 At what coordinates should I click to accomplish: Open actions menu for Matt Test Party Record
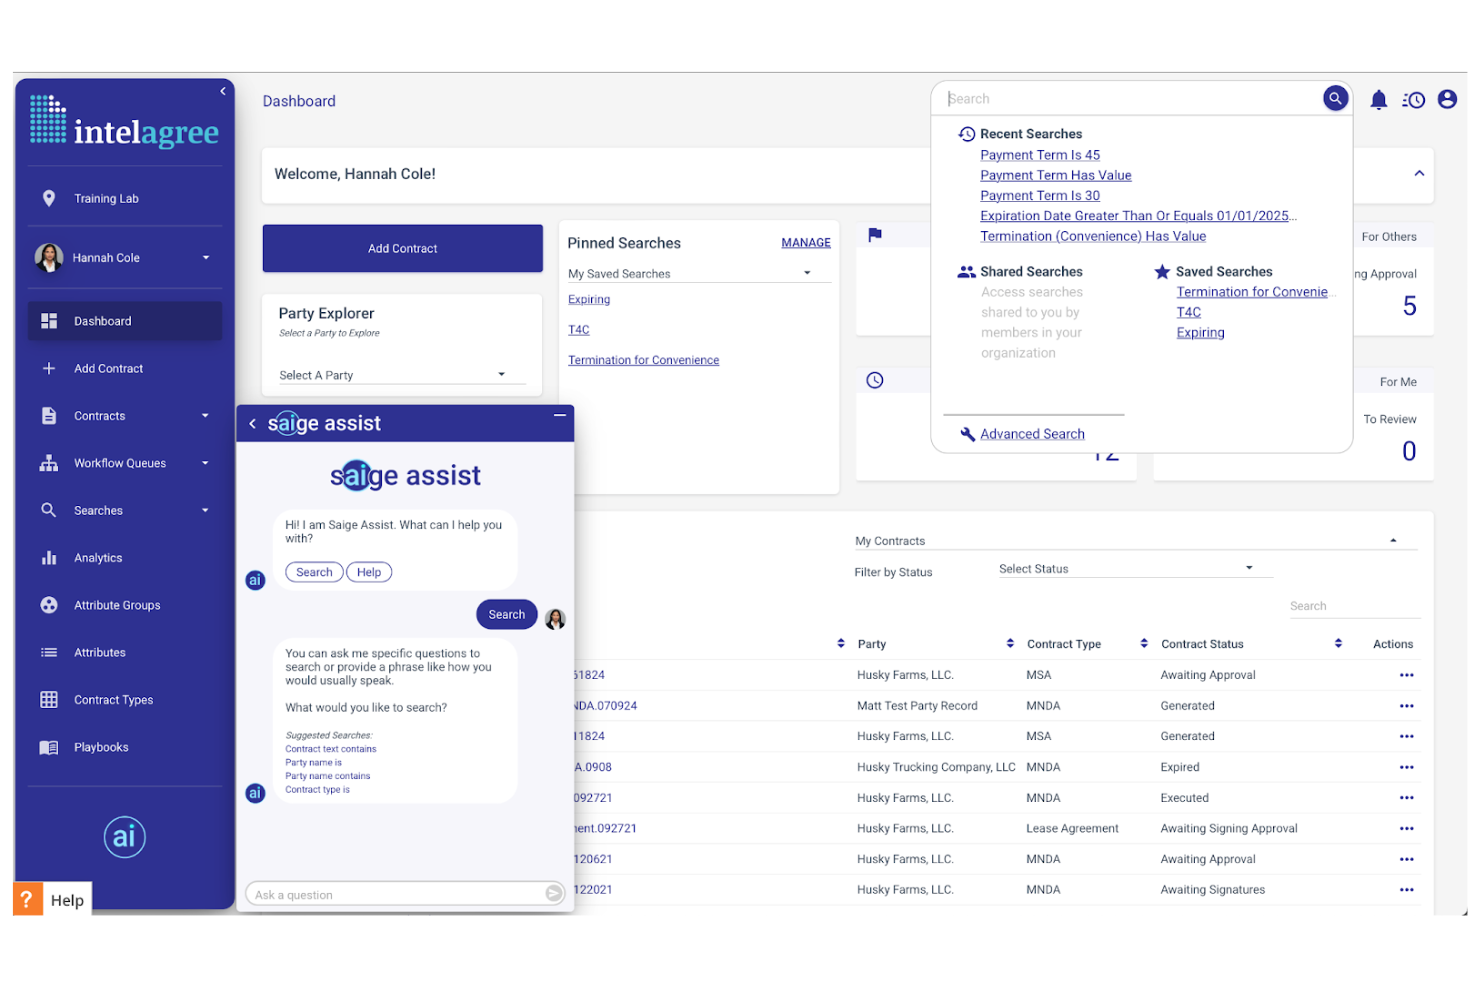point(1406,706)
